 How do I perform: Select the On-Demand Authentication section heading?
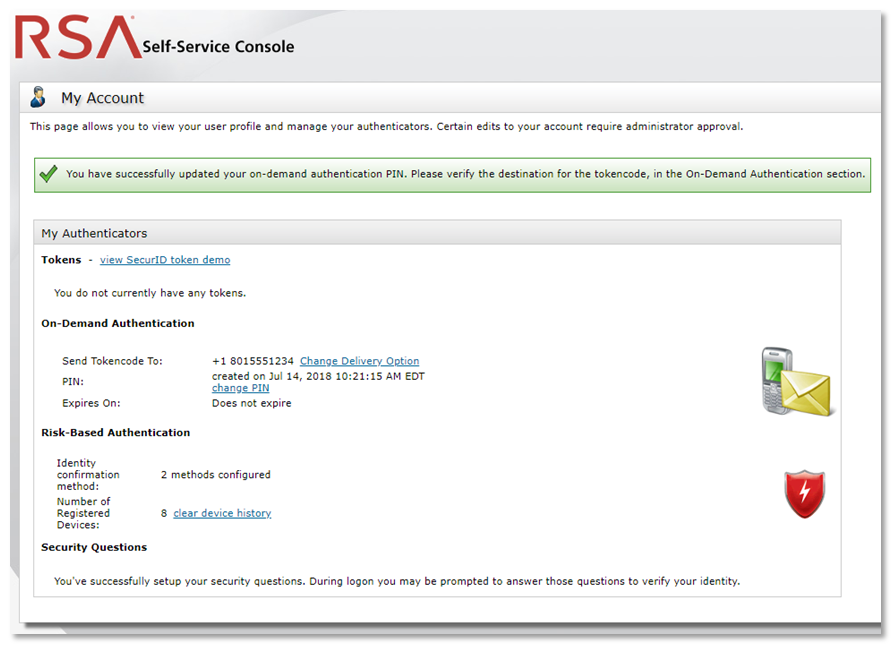118,323
